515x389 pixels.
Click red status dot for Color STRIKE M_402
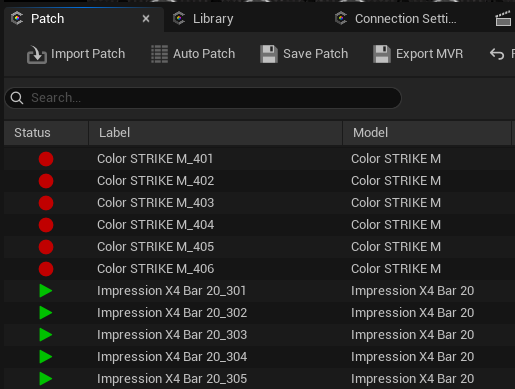[x=46, y=181]
